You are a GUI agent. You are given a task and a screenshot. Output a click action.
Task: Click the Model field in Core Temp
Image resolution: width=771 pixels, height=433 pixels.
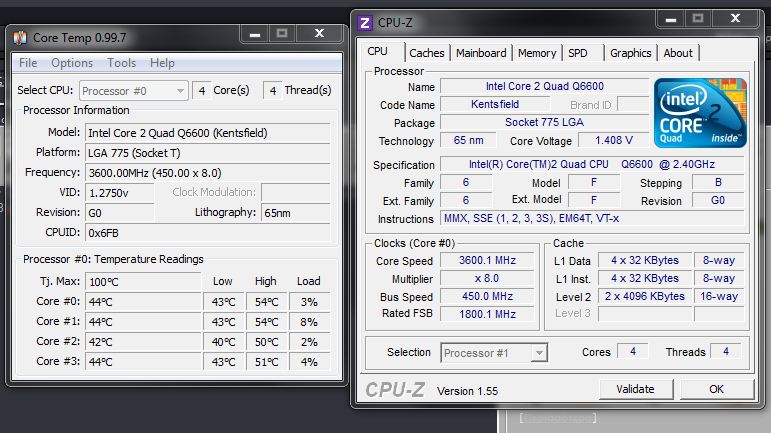(x=208, y=133)
